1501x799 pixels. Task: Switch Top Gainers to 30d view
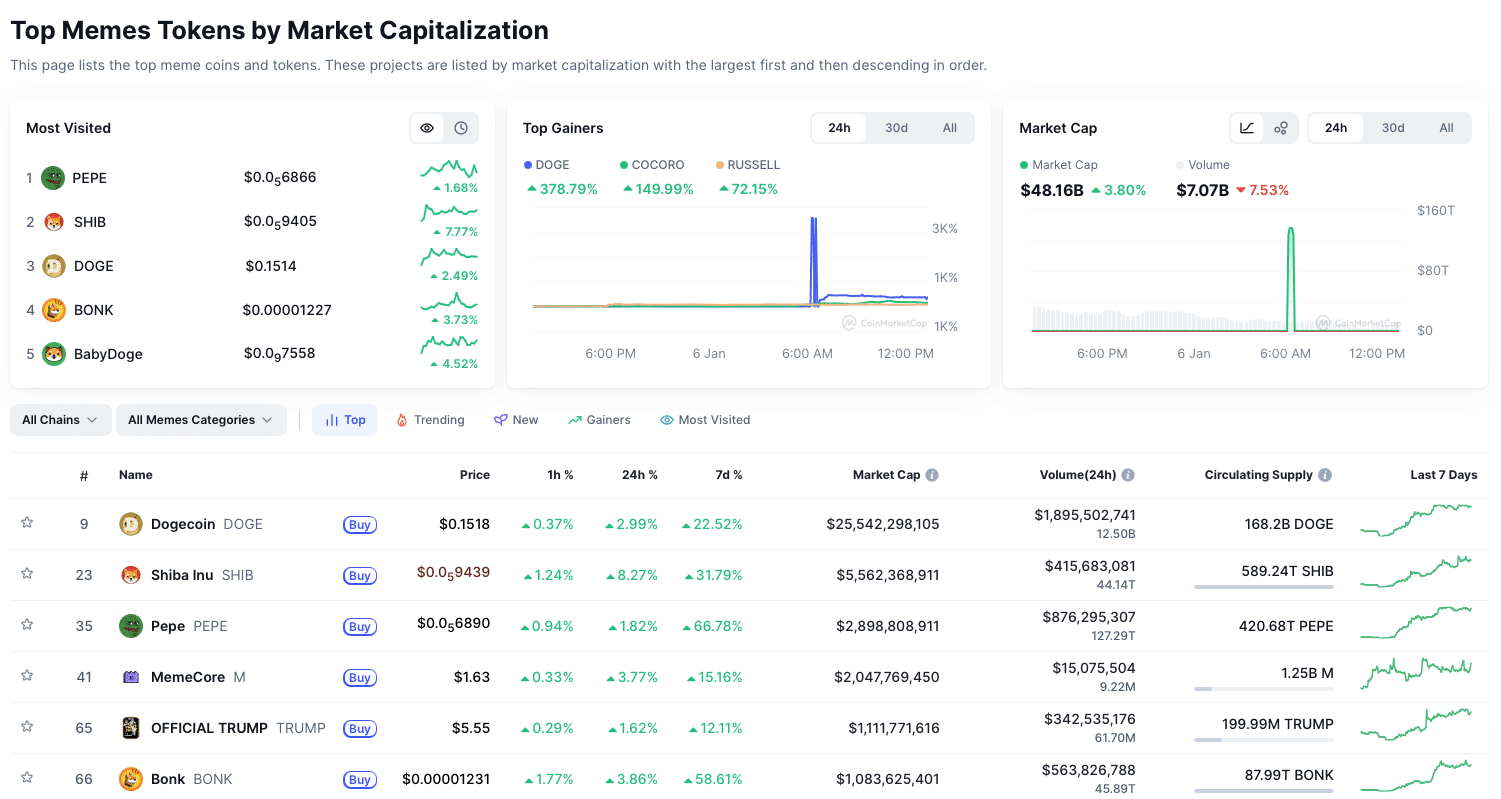[896, 128]
